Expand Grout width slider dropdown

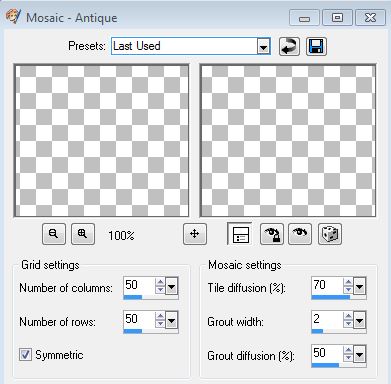[x=359, y=320]
